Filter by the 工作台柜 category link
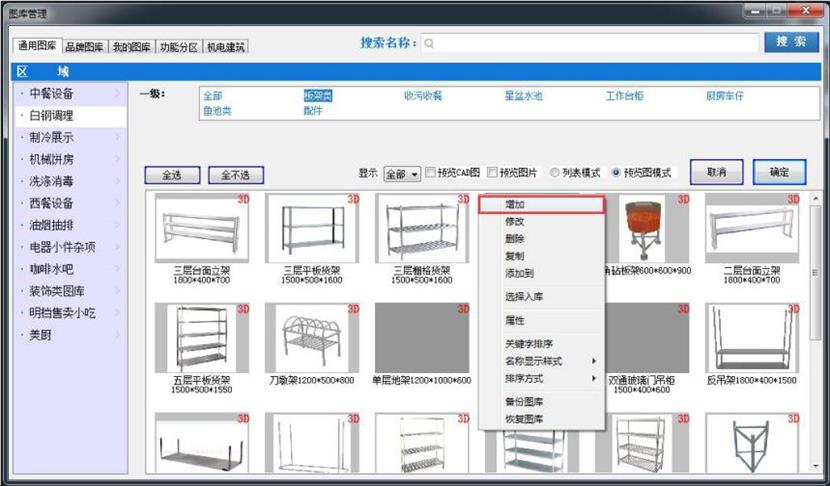The height and width of the screenshot is (486, 830). (x=625, y=96)
